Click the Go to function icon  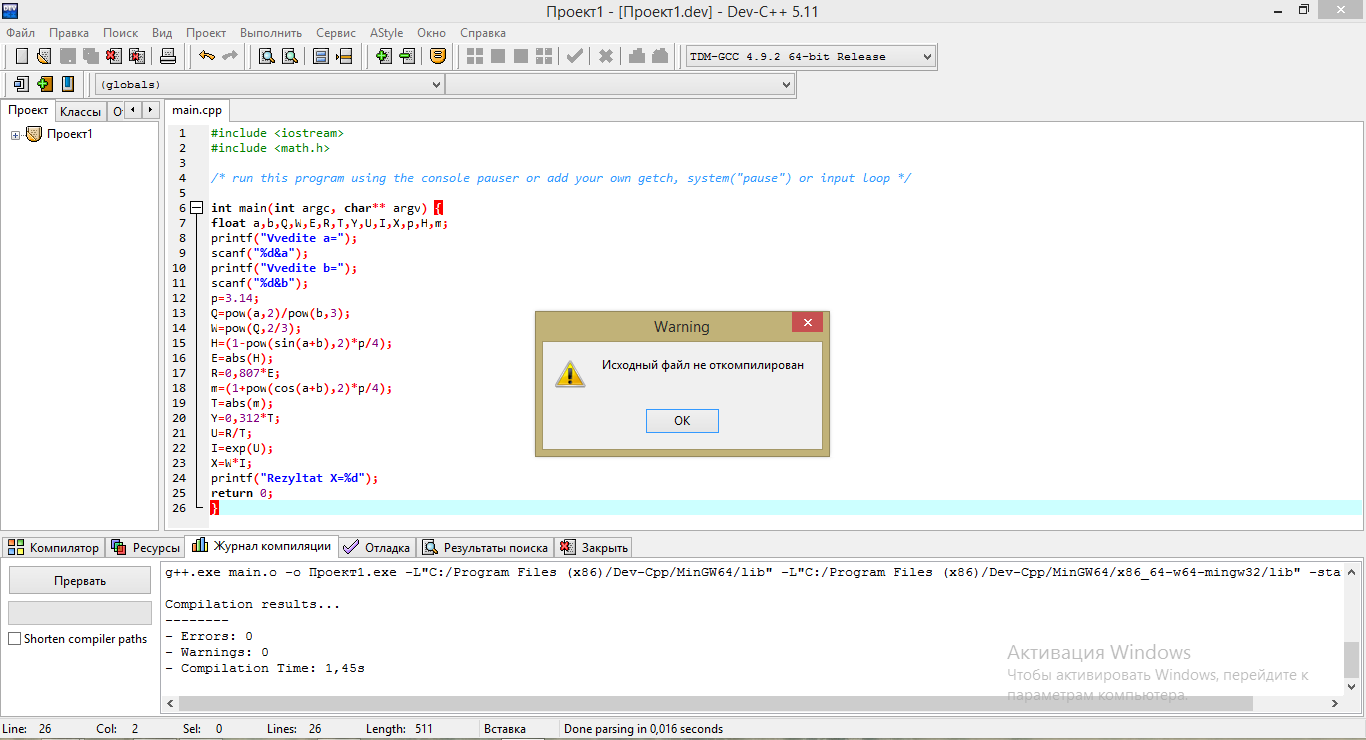point(321,56)
